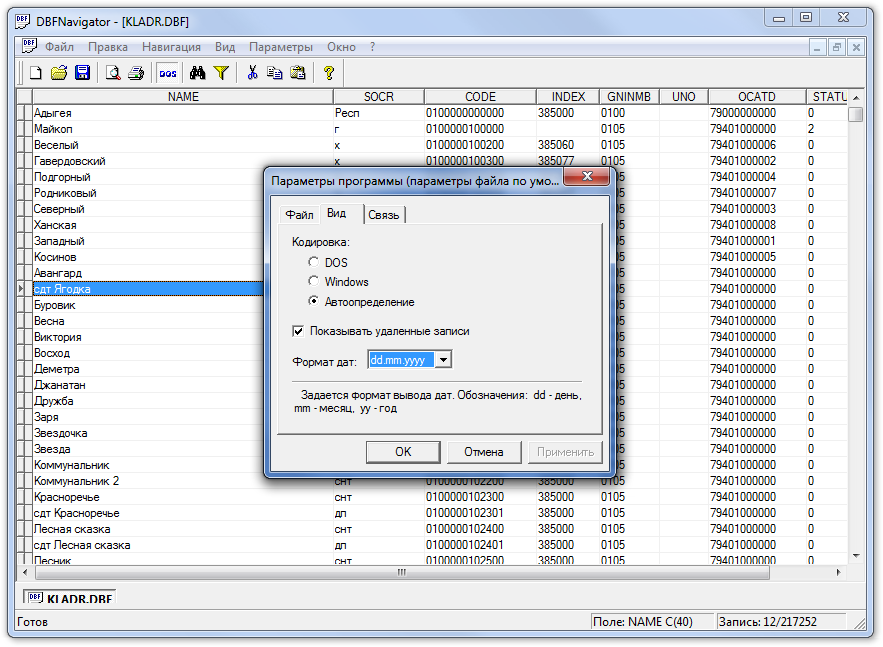This screenshot has width=883, height=647.
Task: Print the table using the printer icon
Action: (136, 73)
